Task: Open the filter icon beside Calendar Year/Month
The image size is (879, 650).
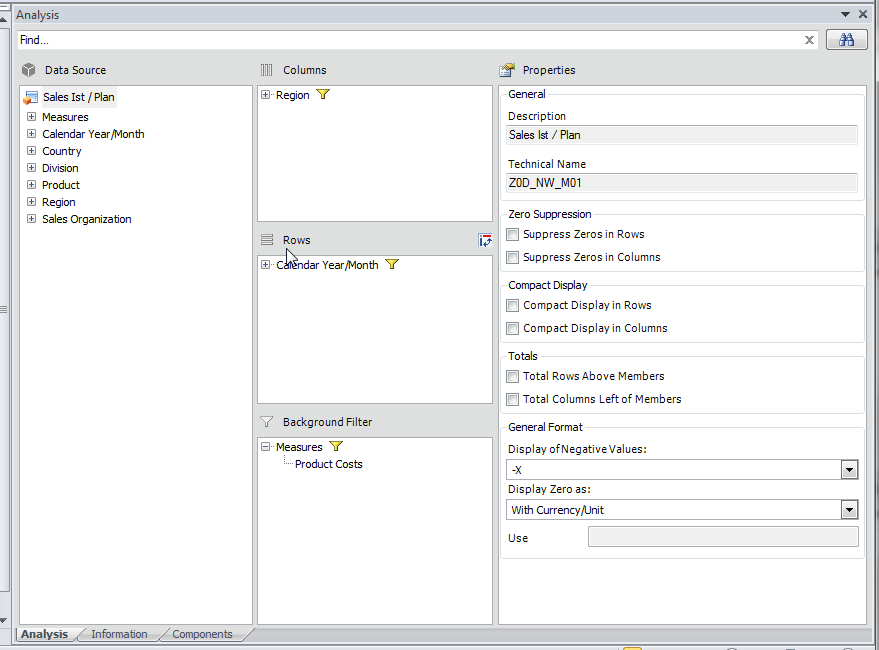Action: click(x=392, y=265)
